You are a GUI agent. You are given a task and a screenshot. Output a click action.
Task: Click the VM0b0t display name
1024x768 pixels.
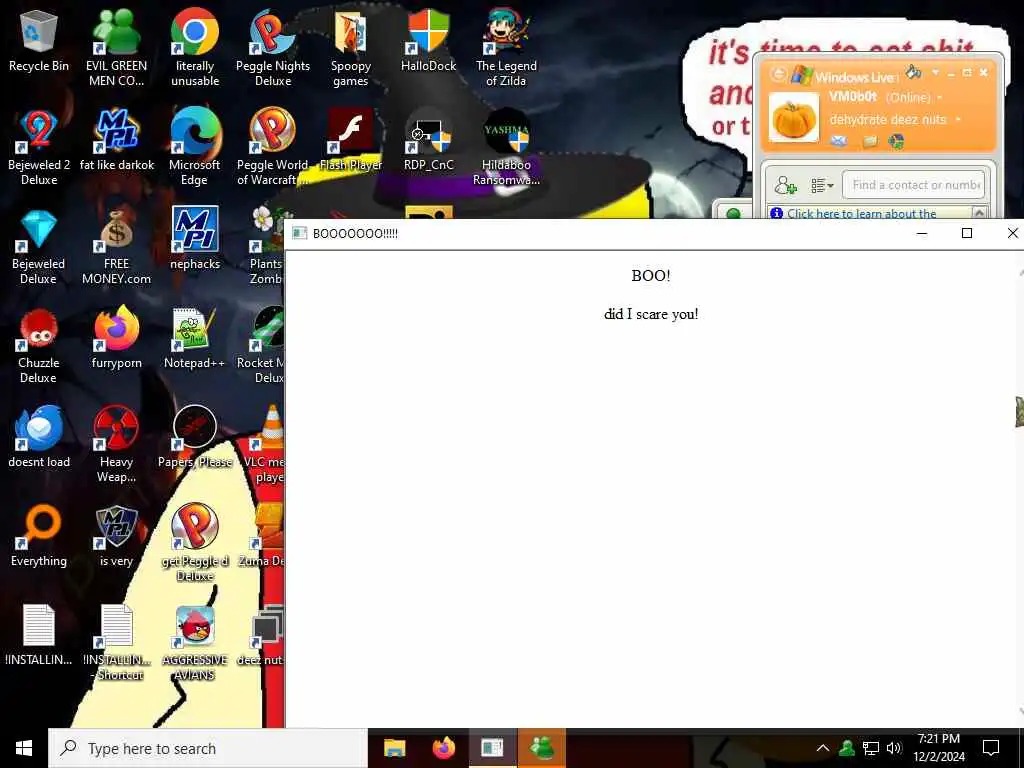click(853, 97)
